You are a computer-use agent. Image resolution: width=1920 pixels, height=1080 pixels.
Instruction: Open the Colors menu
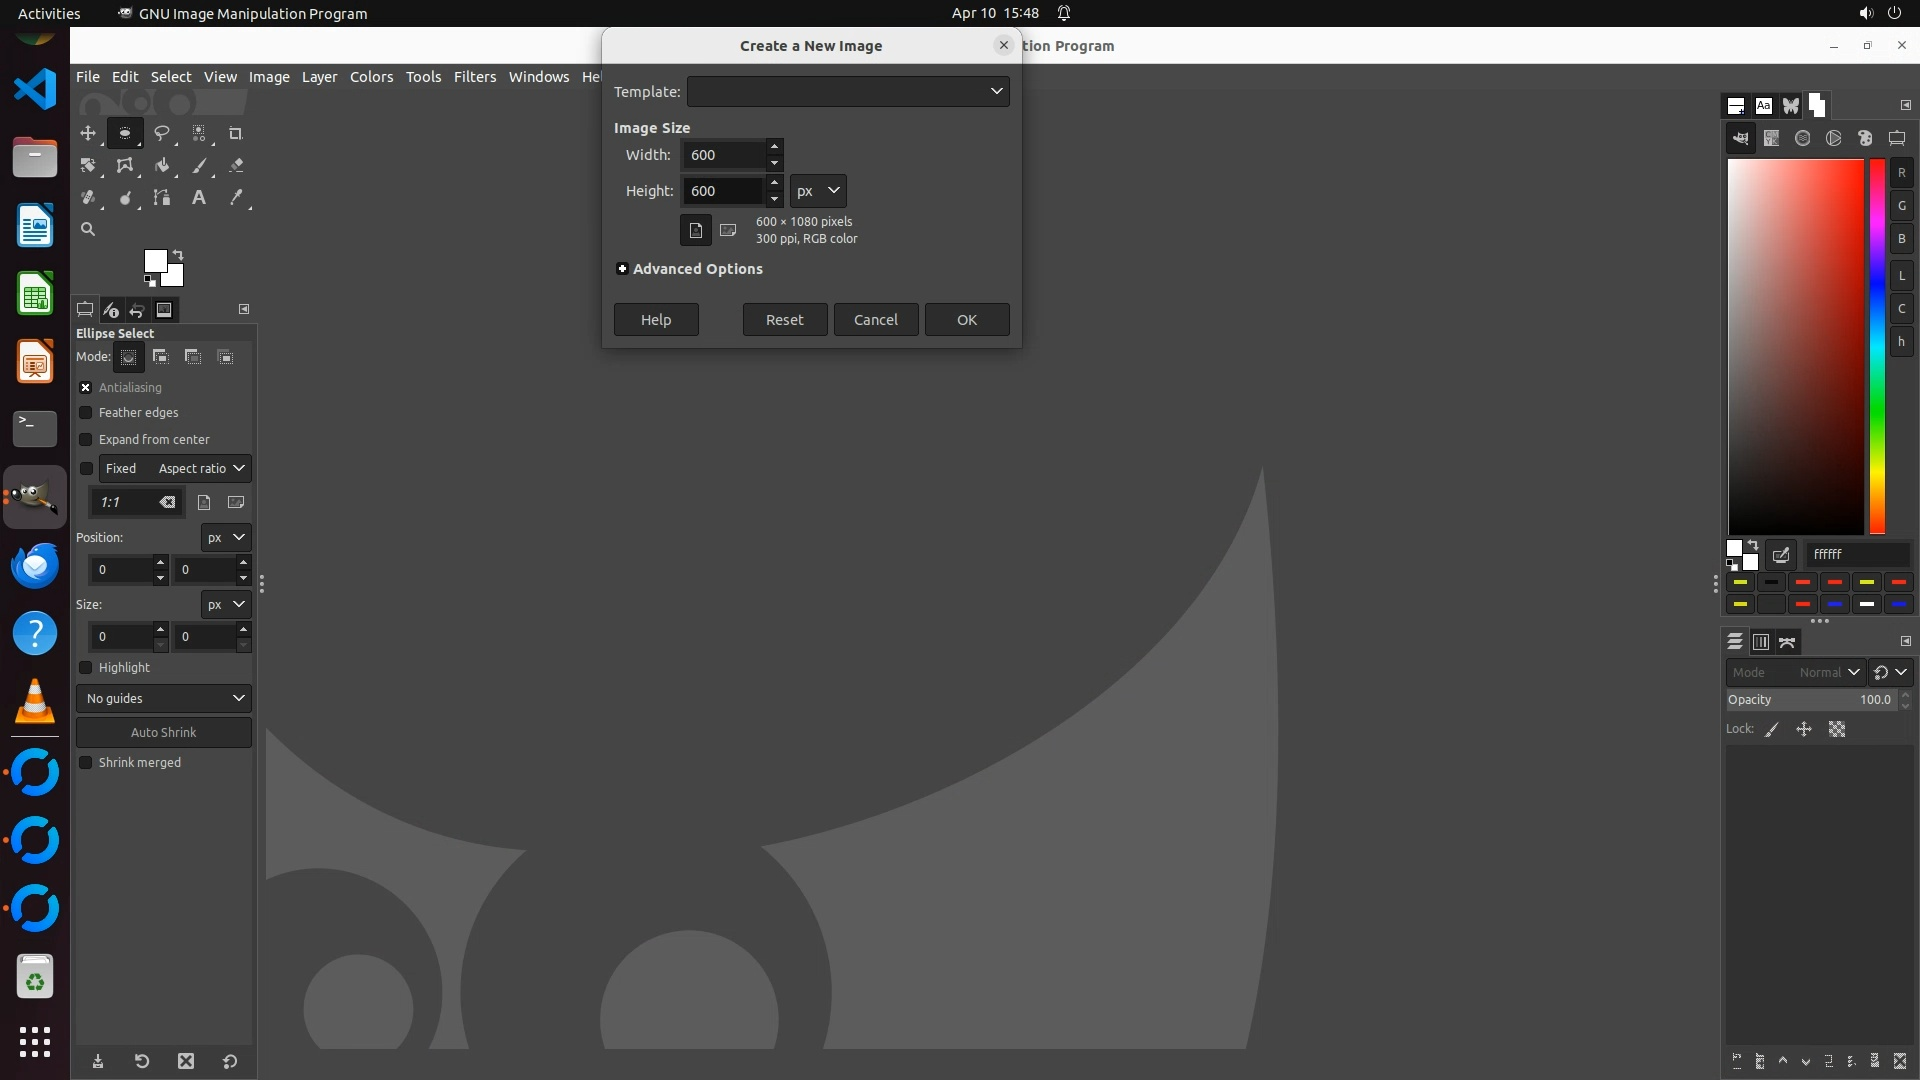(371, 77)
